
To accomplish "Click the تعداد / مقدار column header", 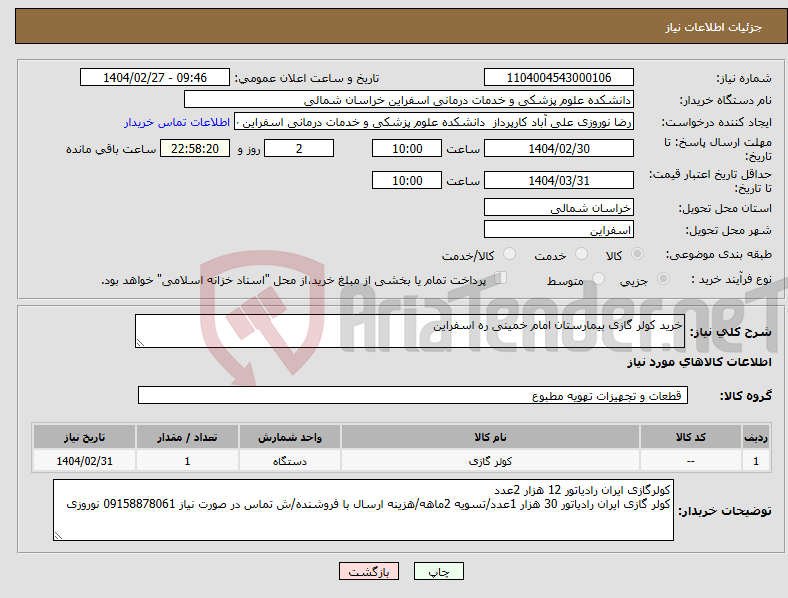I will 187,437.
